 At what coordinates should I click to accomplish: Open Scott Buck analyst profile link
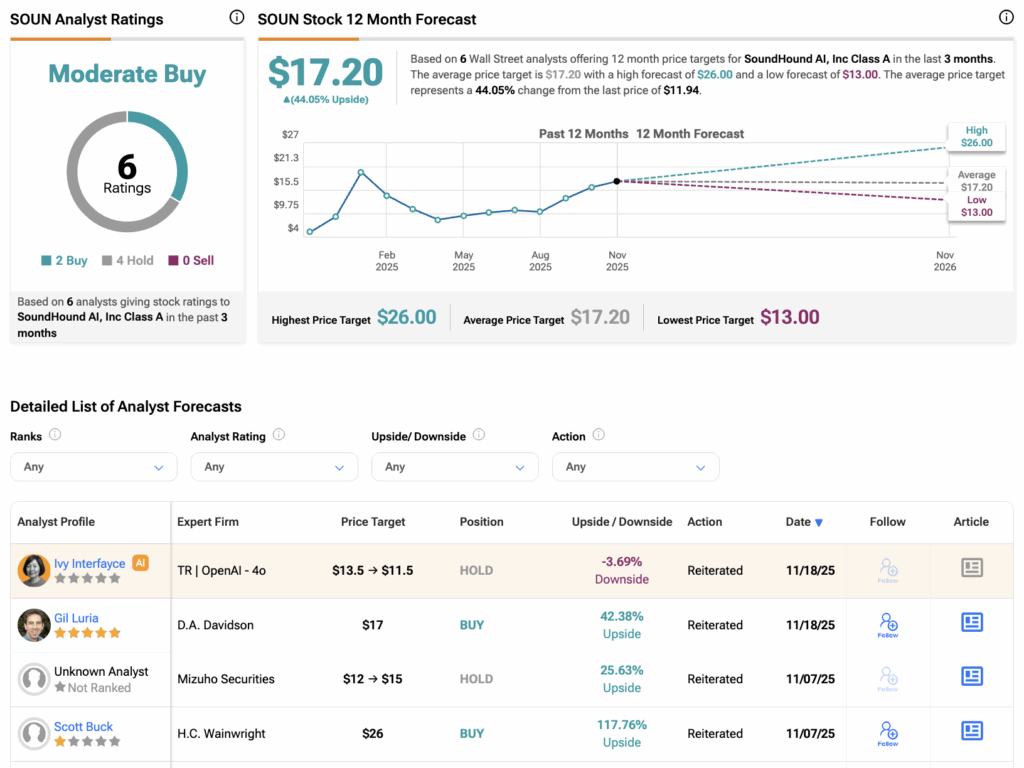pos(83,726)
